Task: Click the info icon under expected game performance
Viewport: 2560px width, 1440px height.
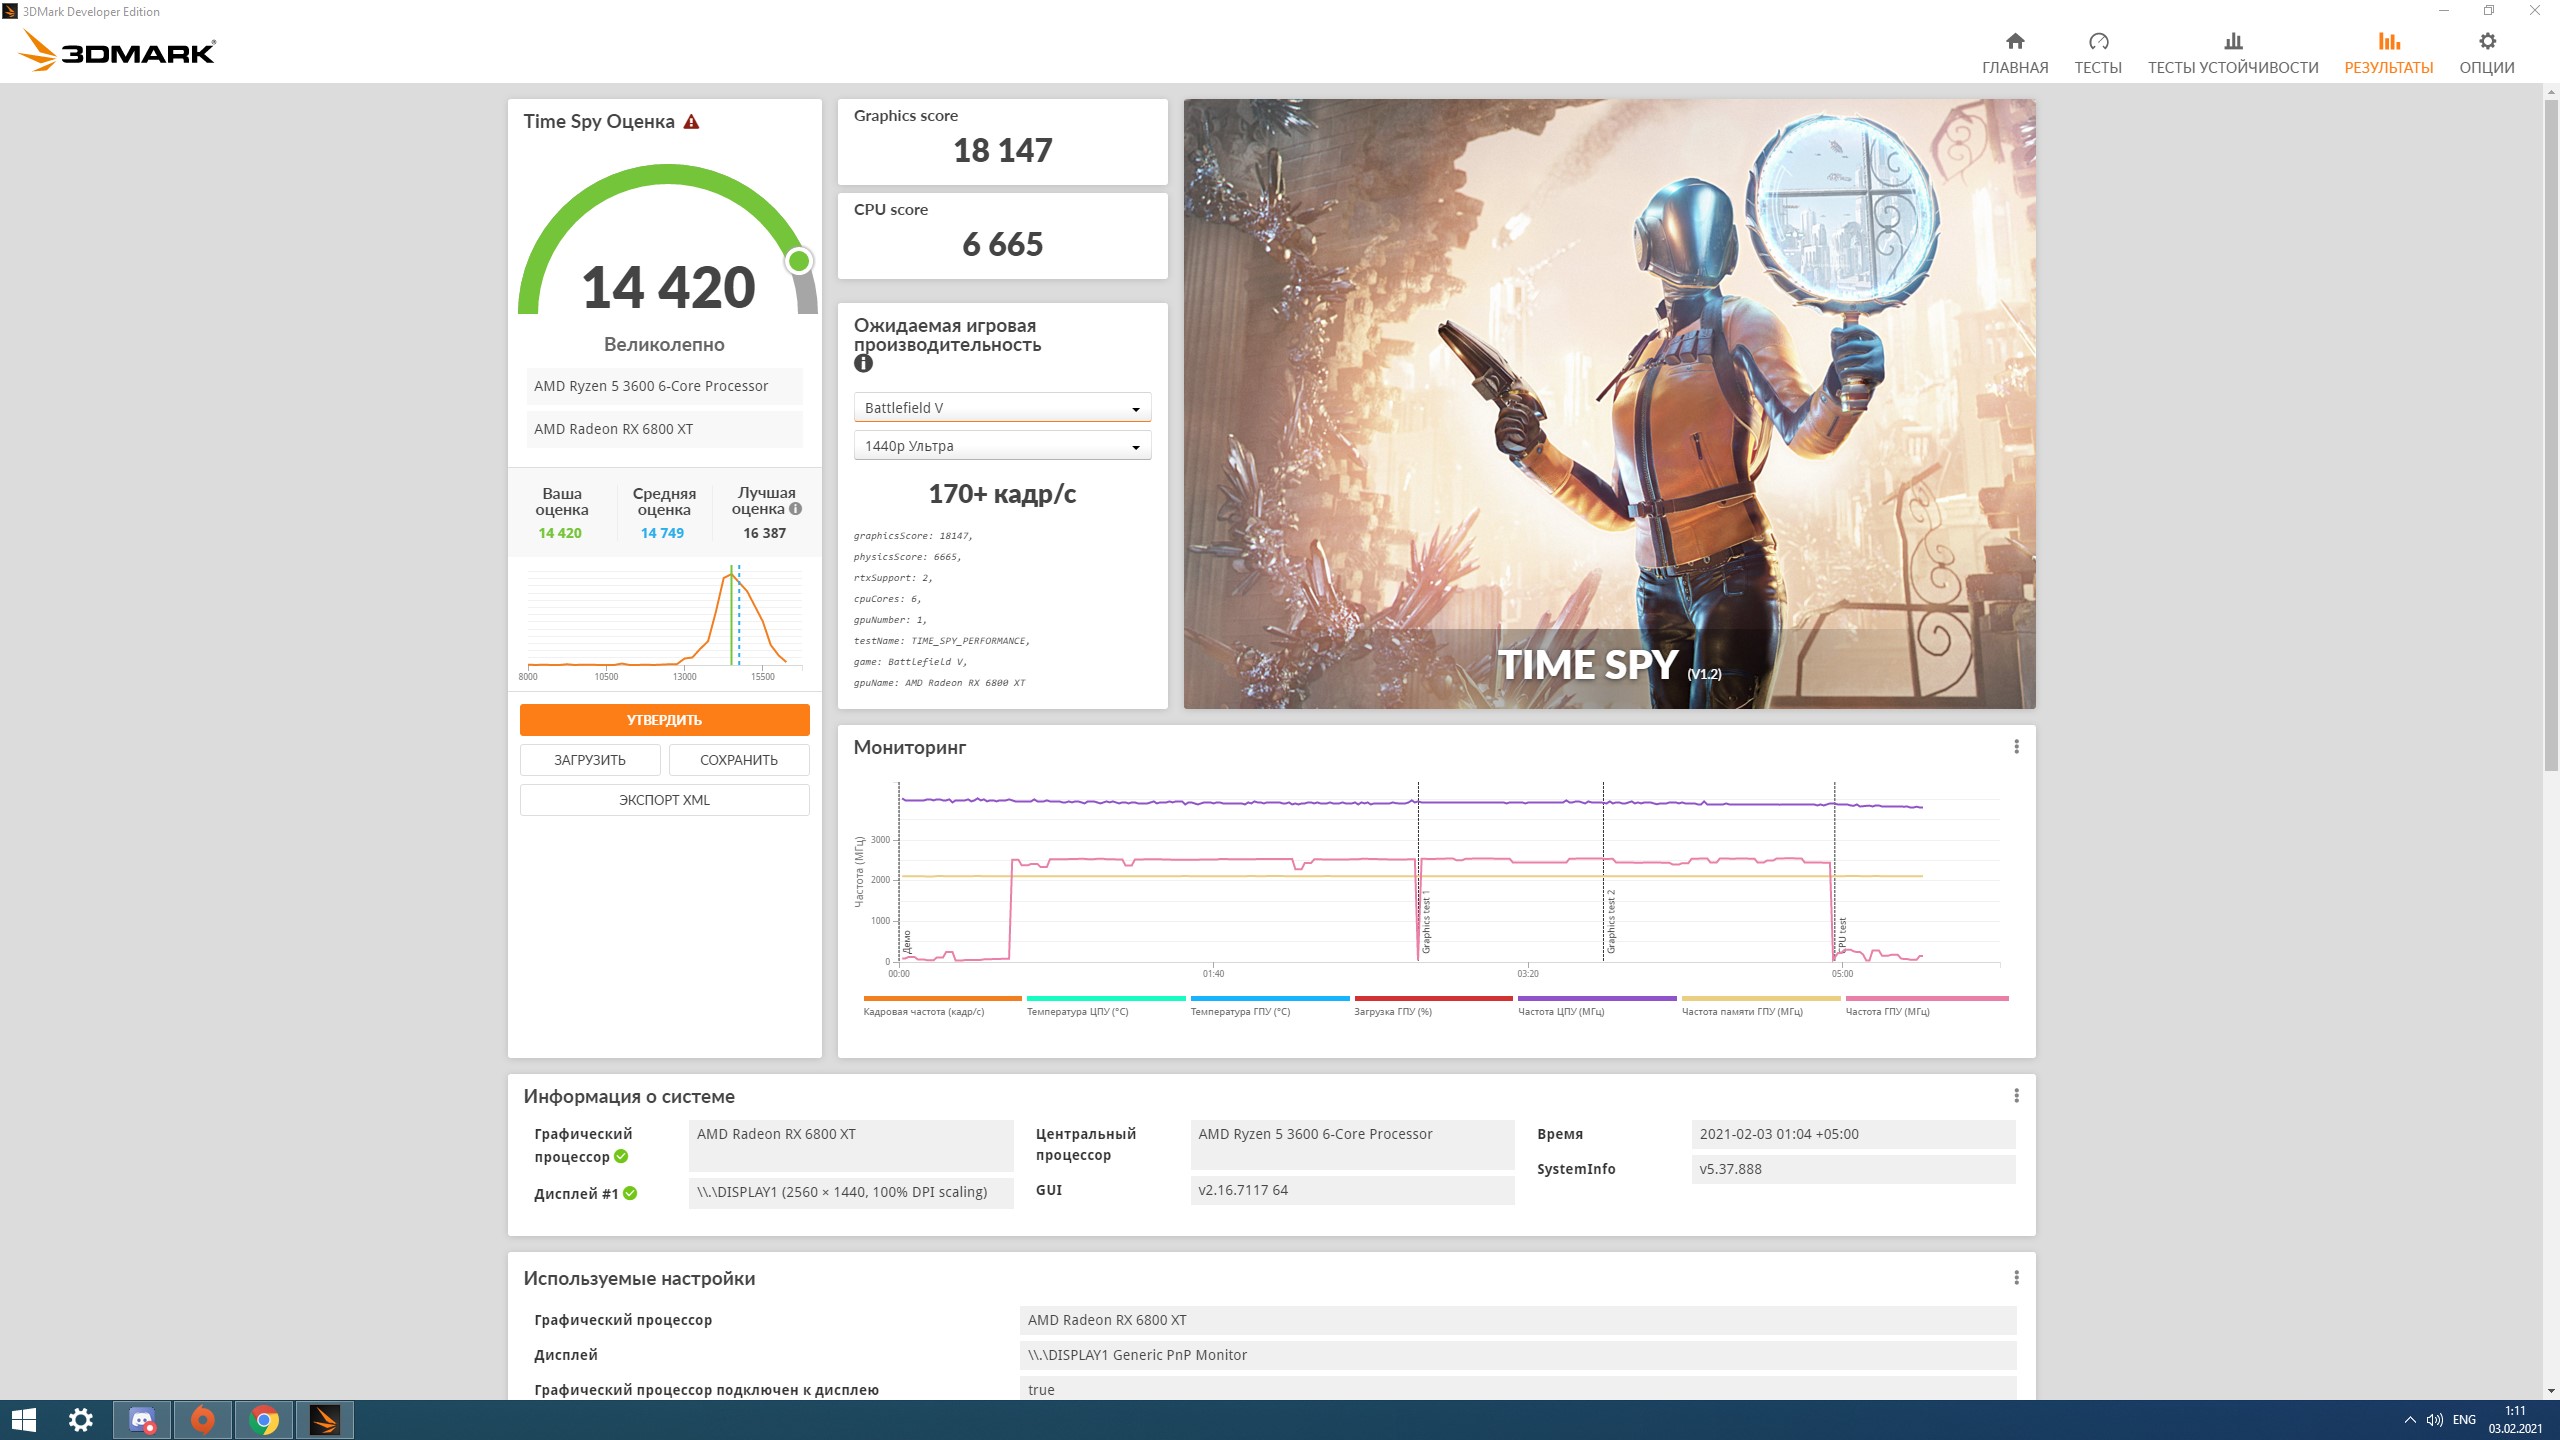Action: pyautogui.click(x=863, y=364)
